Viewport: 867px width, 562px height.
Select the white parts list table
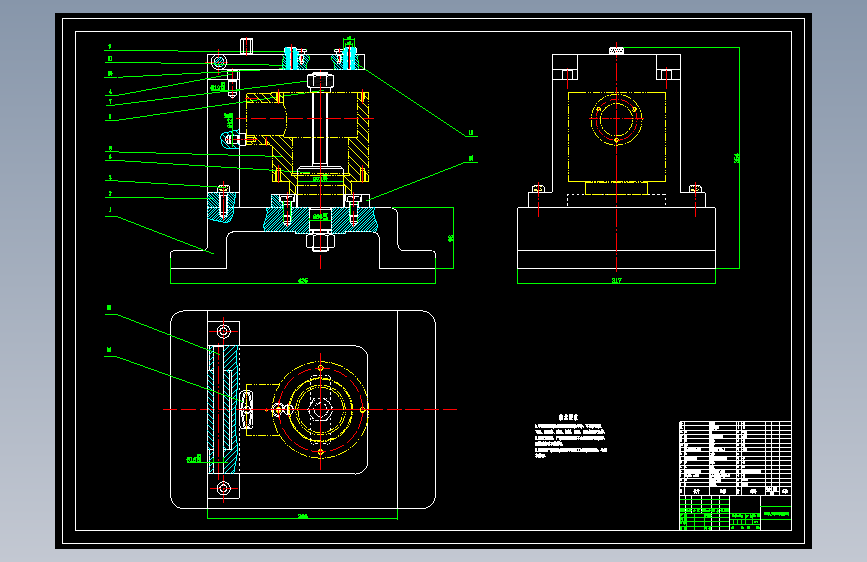735,459
